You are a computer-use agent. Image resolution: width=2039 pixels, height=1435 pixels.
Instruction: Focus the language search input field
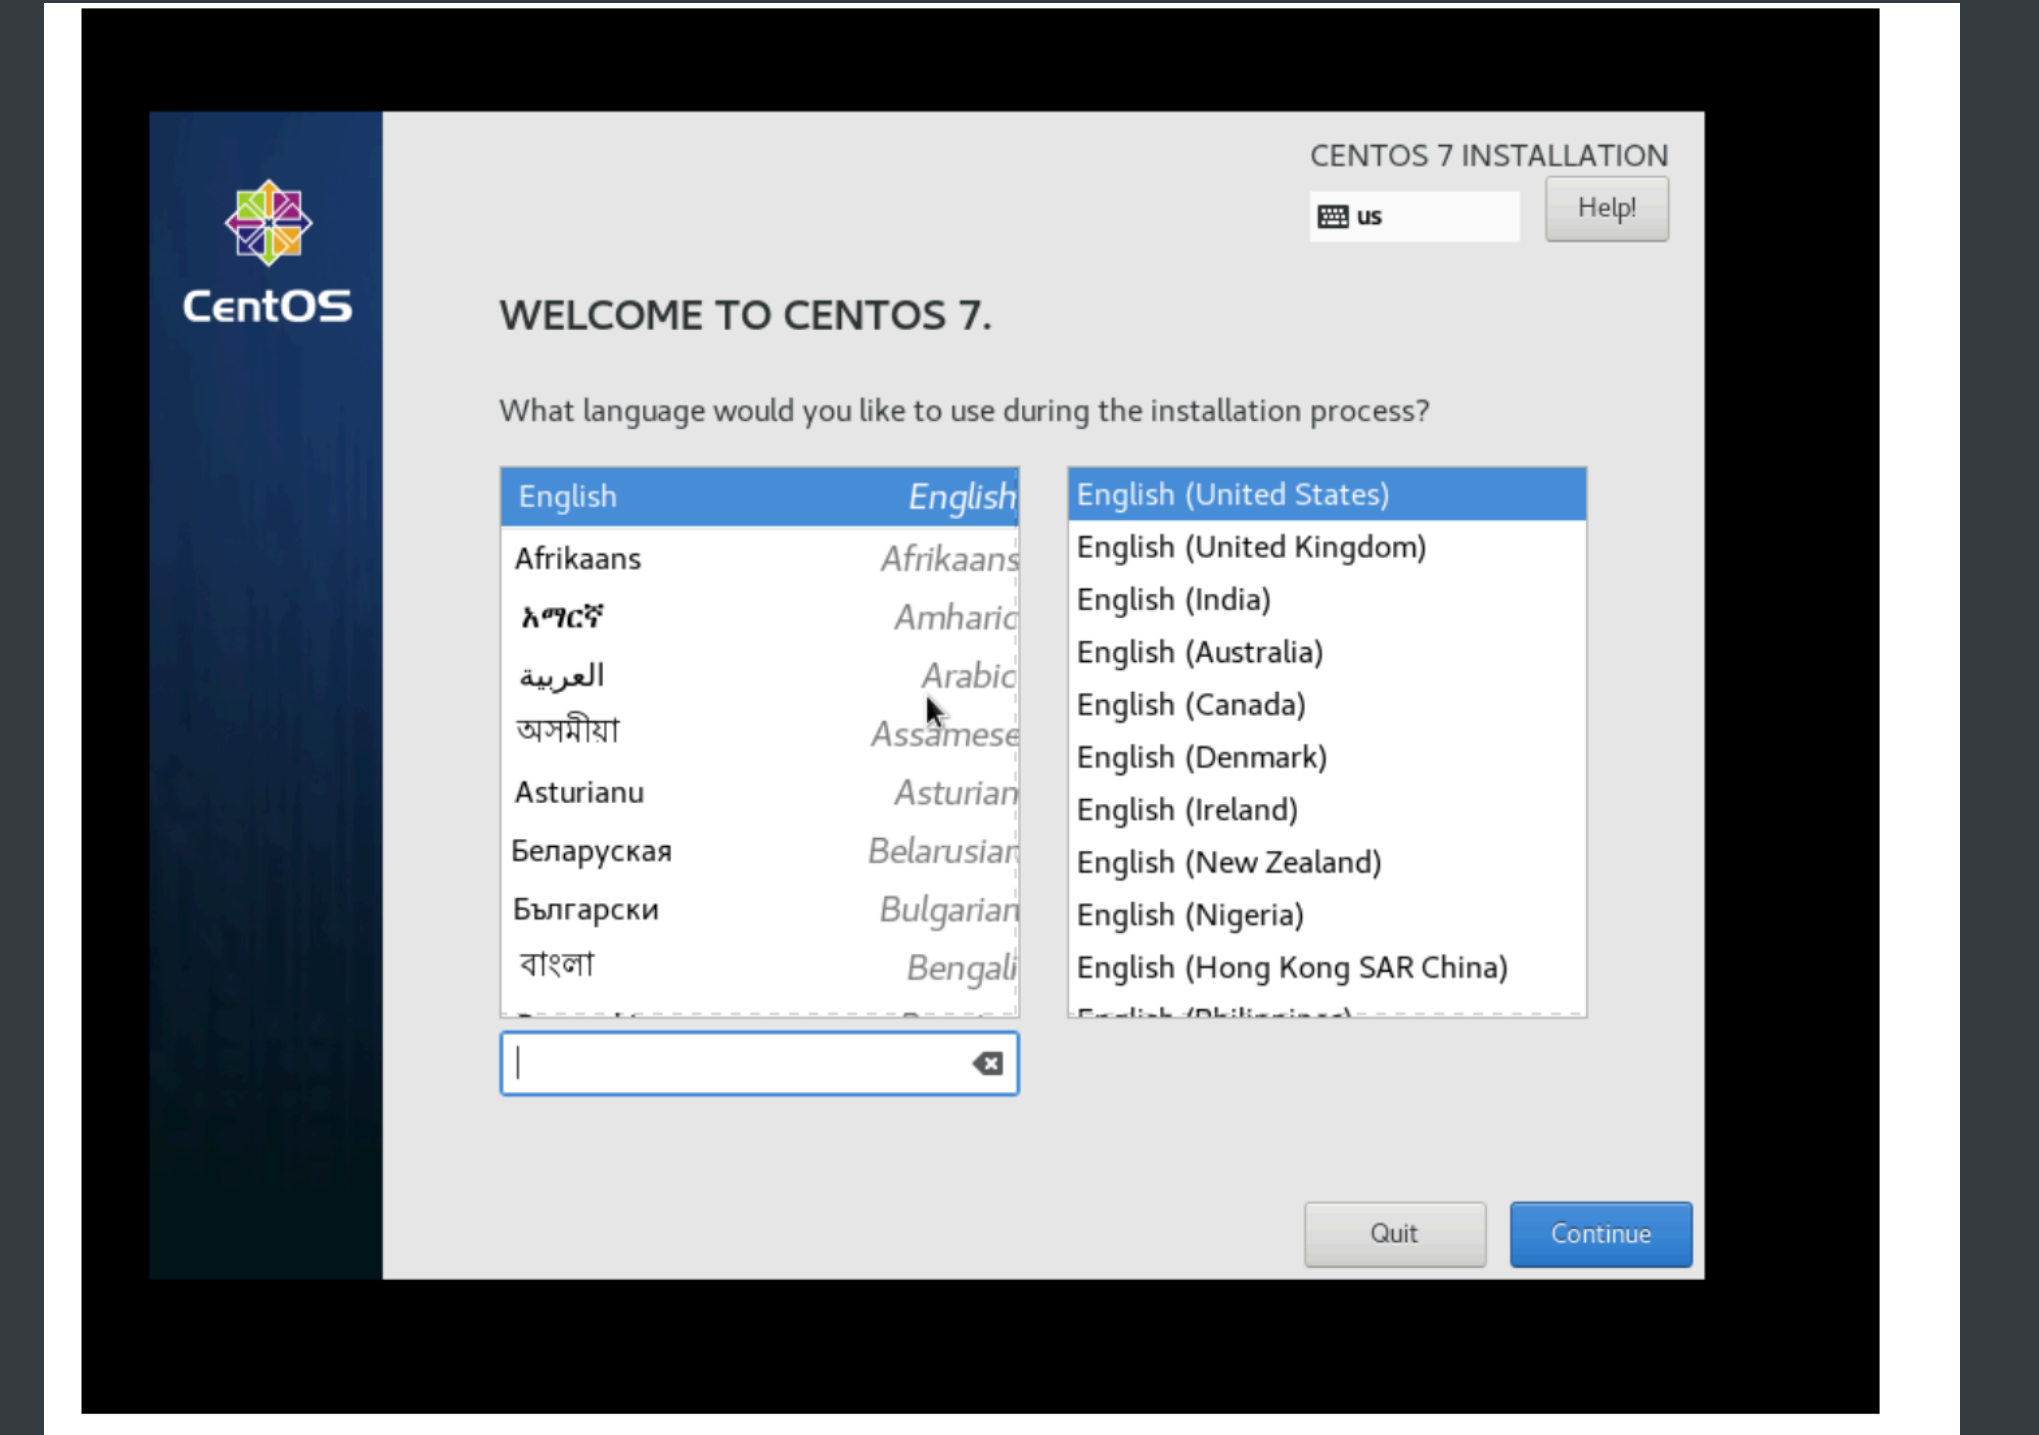[x=735, y=1064]
